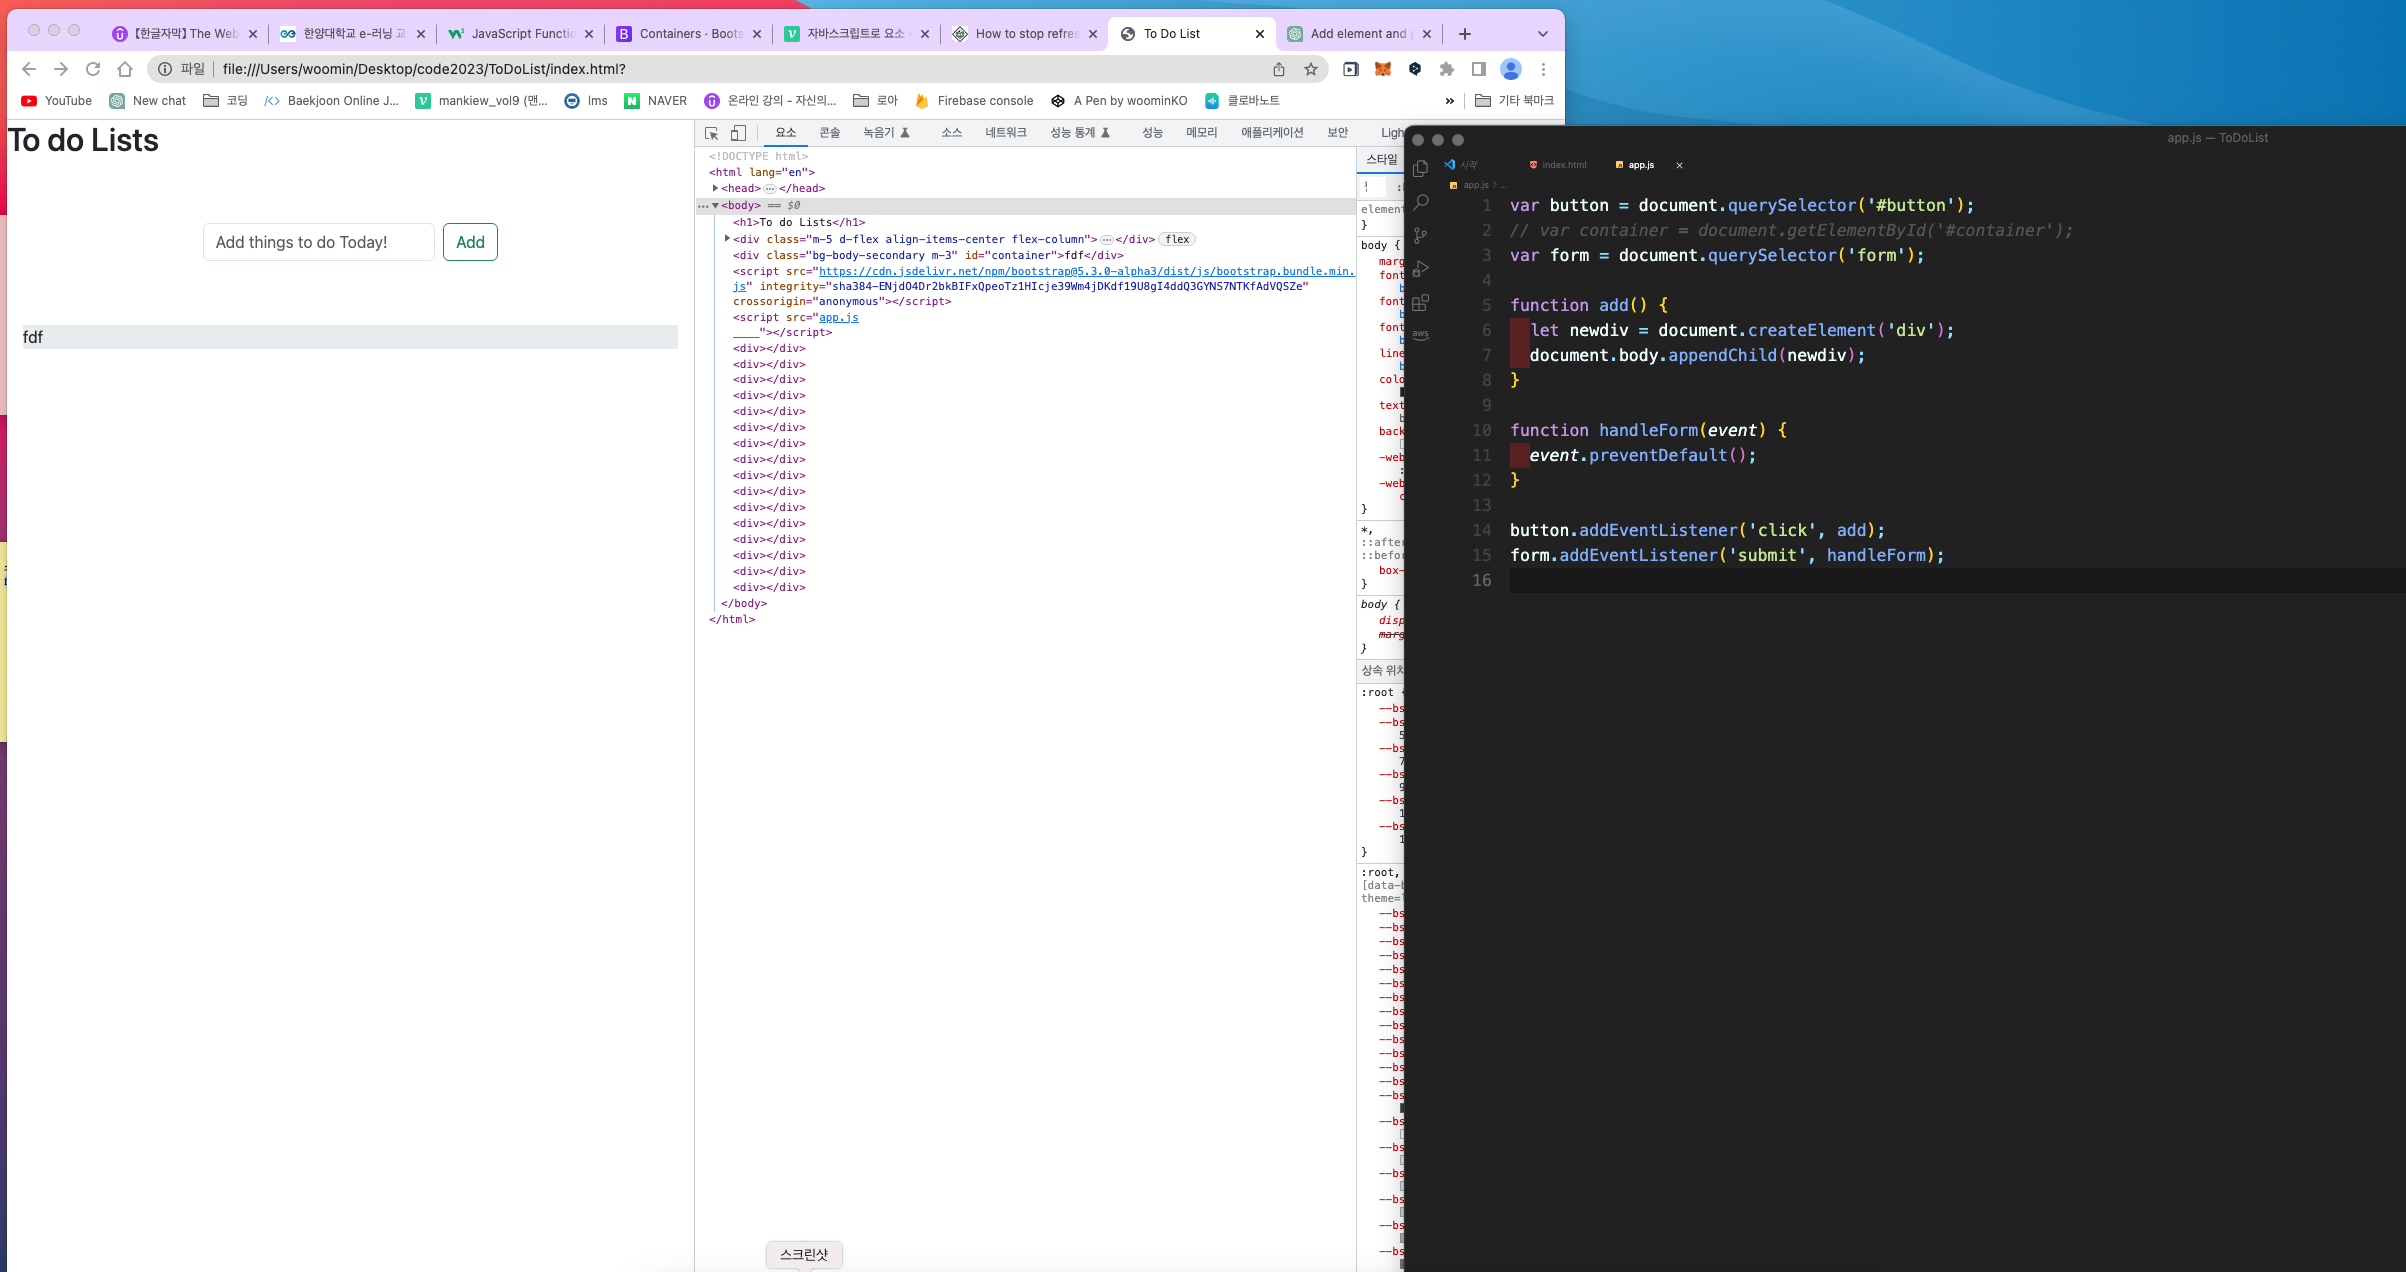The image size is (2406, 1272).
Task: Switch to 콘솔 tab in DevTools
Action: pos(829,133)
